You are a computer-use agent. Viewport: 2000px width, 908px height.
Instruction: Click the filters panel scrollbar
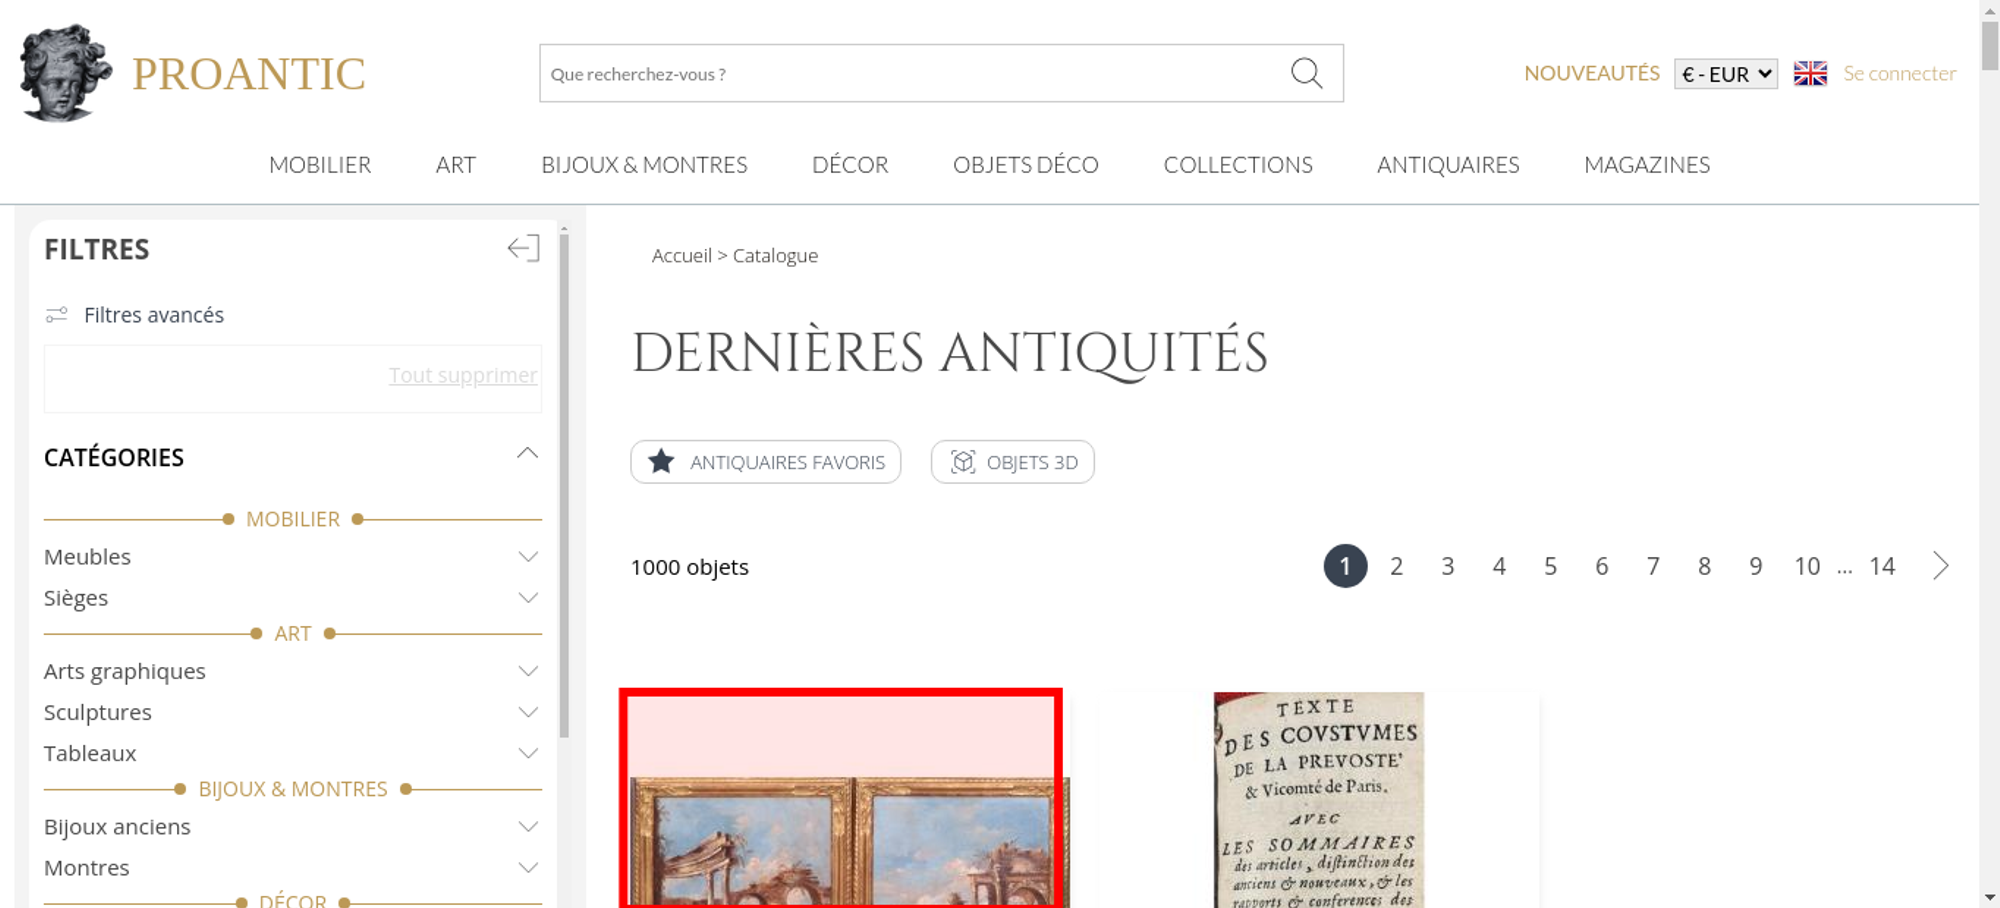point(564,480)
